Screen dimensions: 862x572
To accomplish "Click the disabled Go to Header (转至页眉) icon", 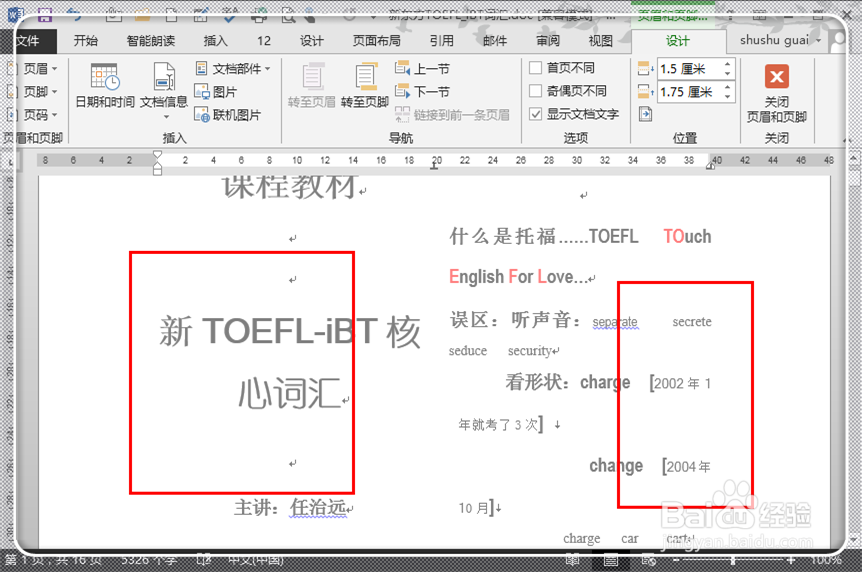I will coord(312,76).
